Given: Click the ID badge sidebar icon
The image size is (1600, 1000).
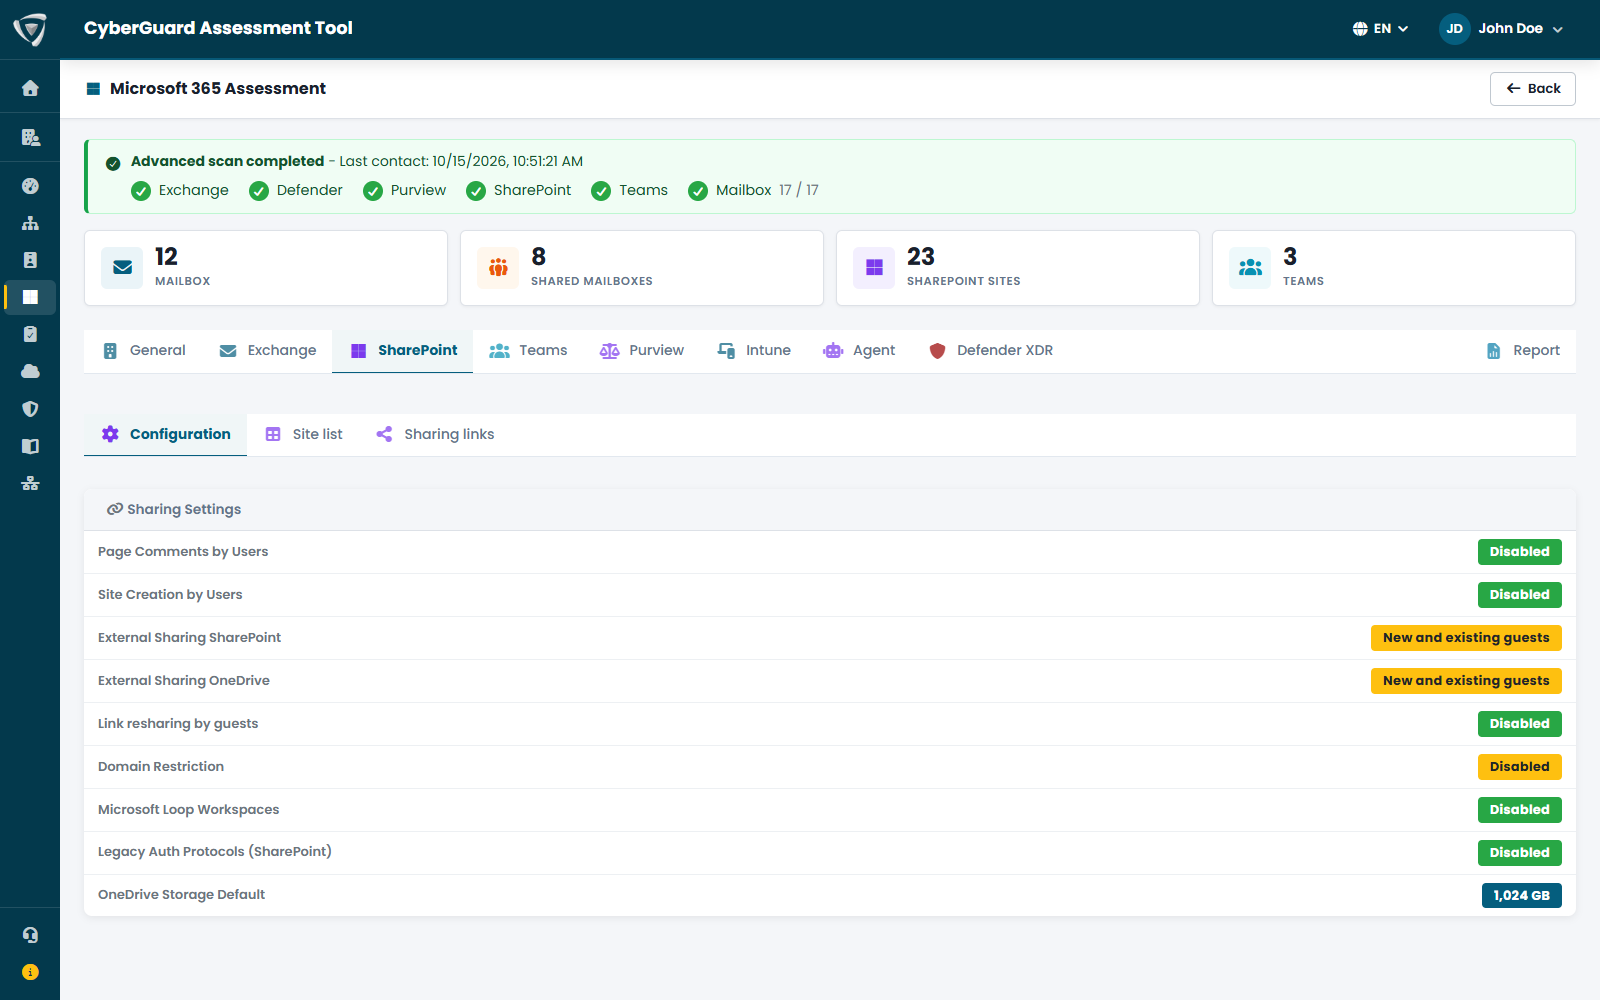Looking at the screenshot, I should pyautogui.click(x=30, y=260).
